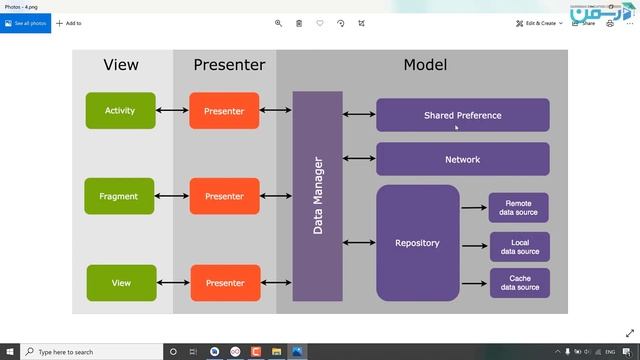Click See all photos button
The height and width of the screenshot is (360, 640).
click(25, 23)
